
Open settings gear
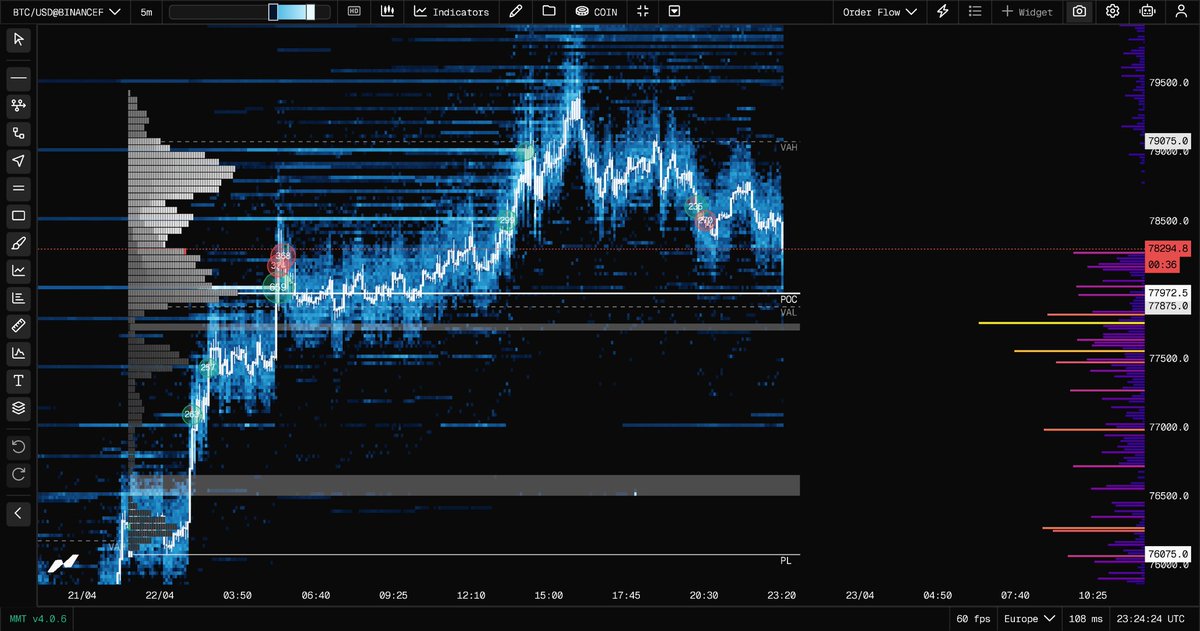[1112, 12]
